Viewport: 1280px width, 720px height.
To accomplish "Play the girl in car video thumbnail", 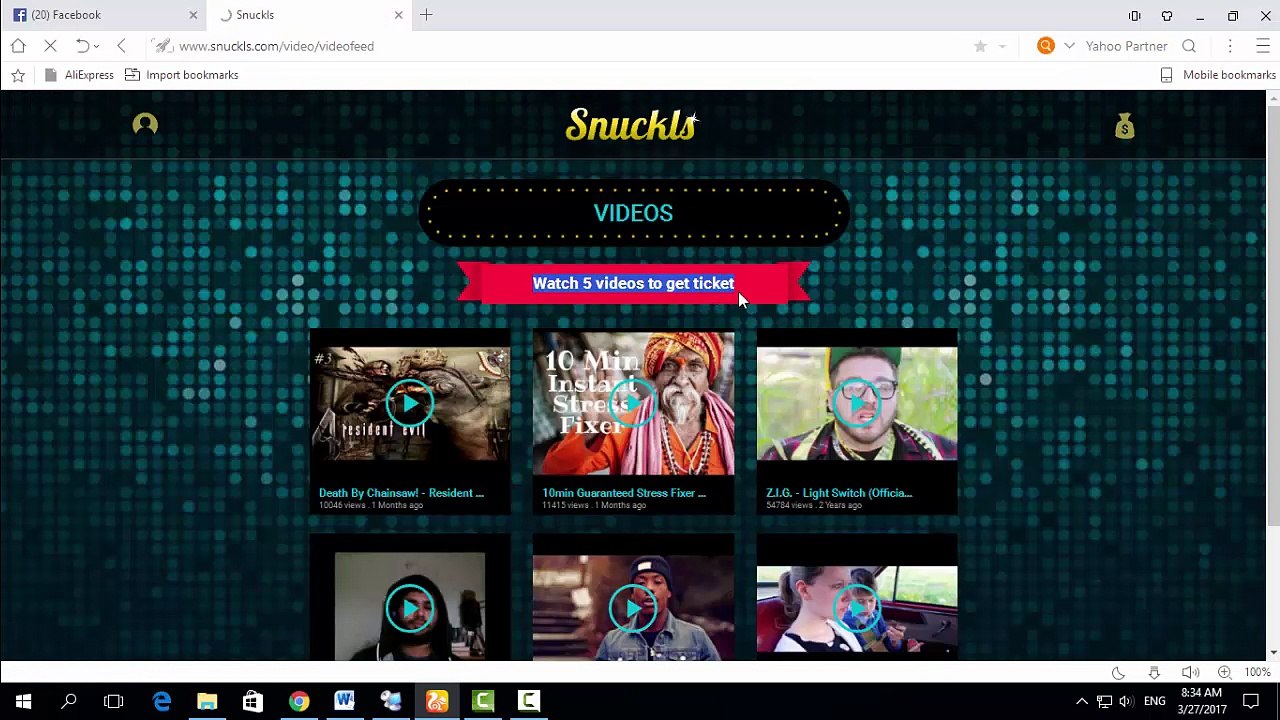I will pos(857,607).
